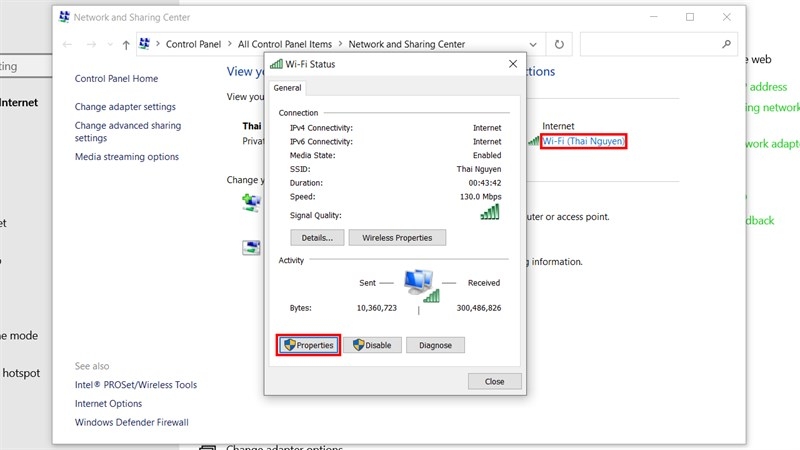This screenshot has height=450, width=800.
Task: Focus the Control Panel search field
Action: (650, 45)
